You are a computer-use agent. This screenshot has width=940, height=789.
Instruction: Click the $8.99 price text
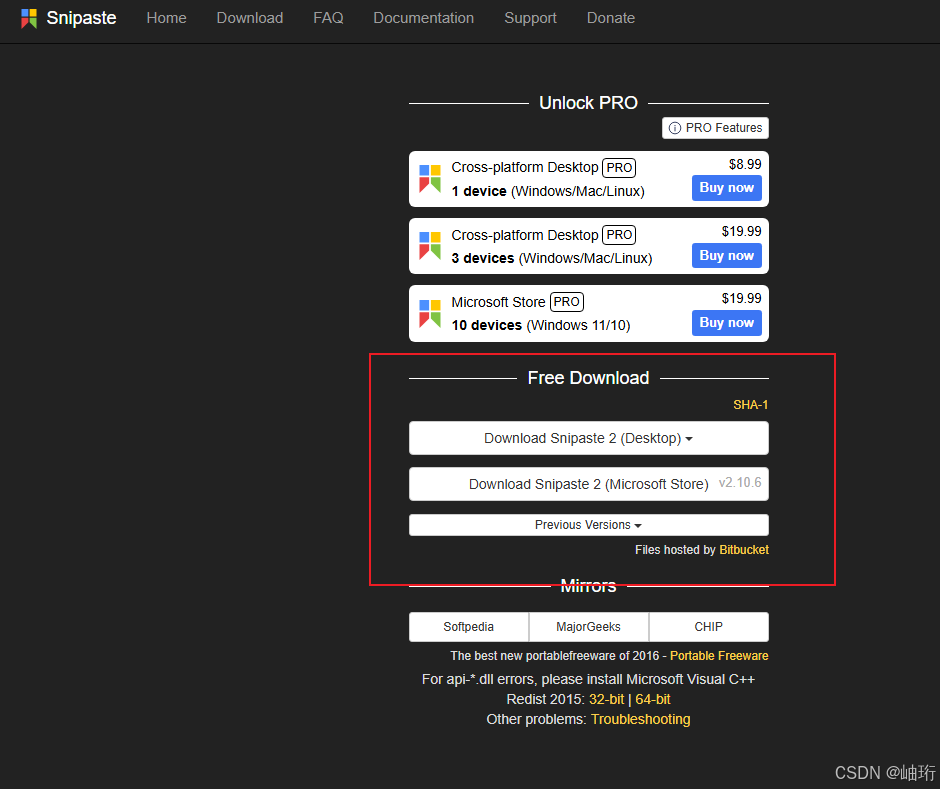click(x=745, y=164)
